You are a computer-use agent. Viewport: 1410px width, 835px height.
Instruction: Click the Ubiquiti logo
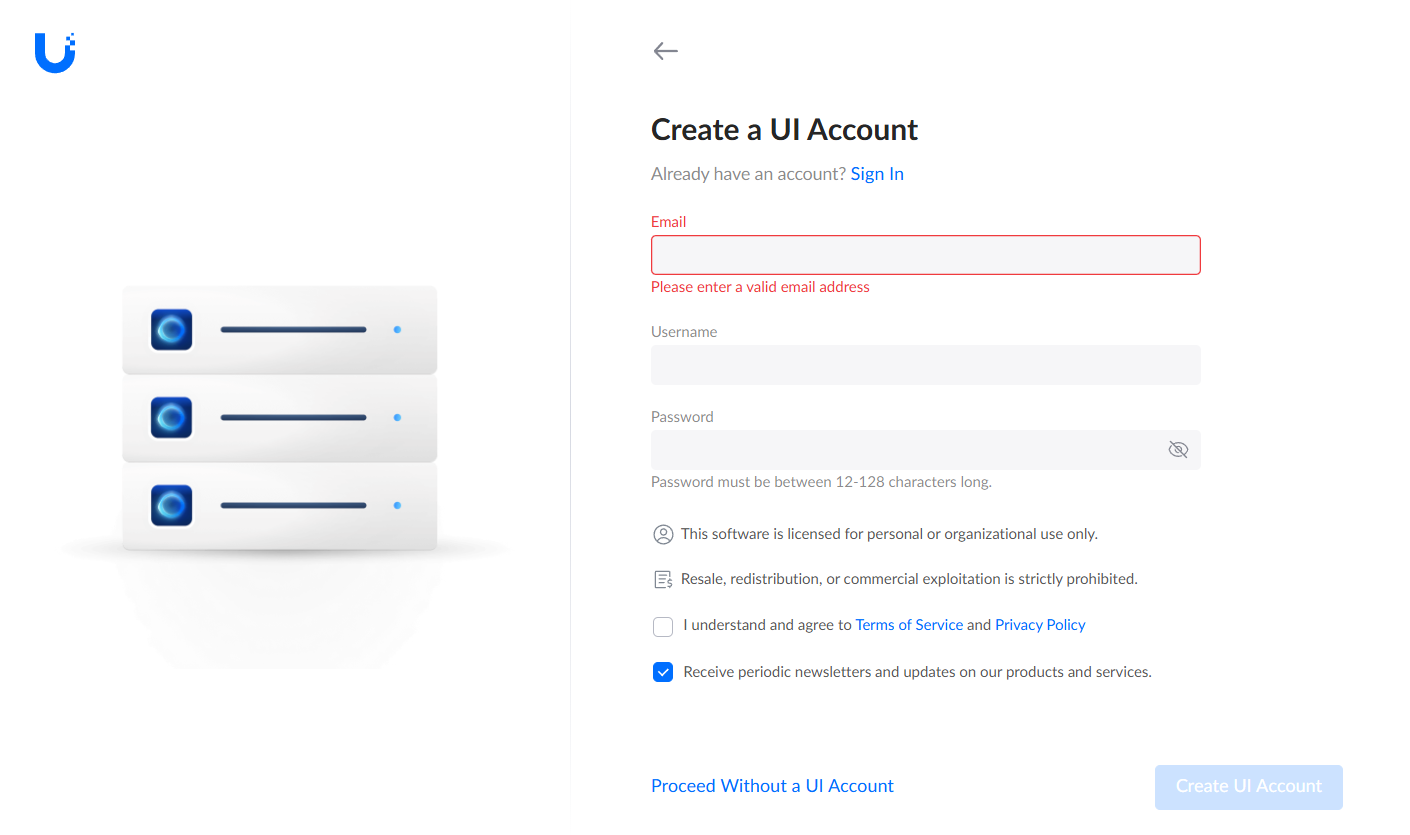[x=55, y=53]
